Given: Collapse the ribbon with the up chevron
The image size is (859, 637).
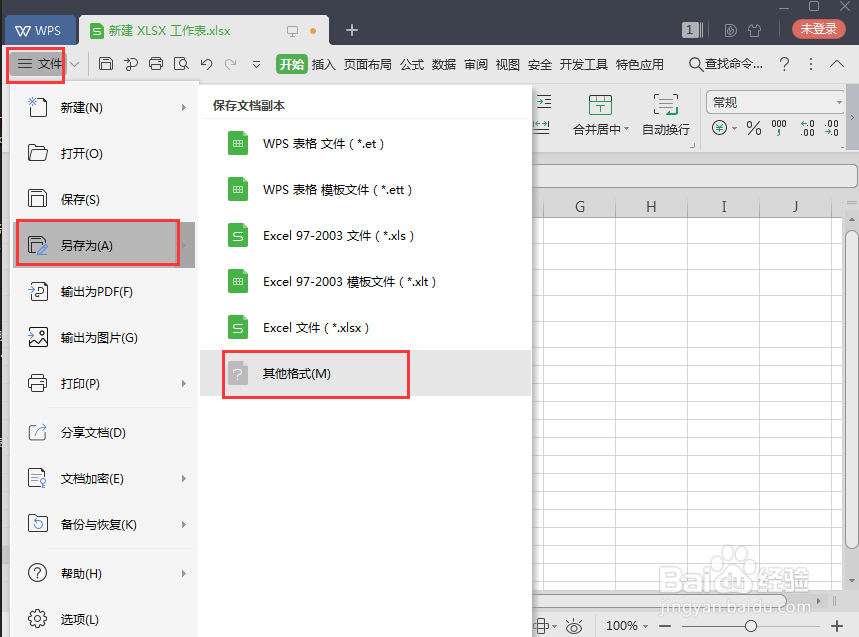Looking at the screenshot, I should click(837, 64).
